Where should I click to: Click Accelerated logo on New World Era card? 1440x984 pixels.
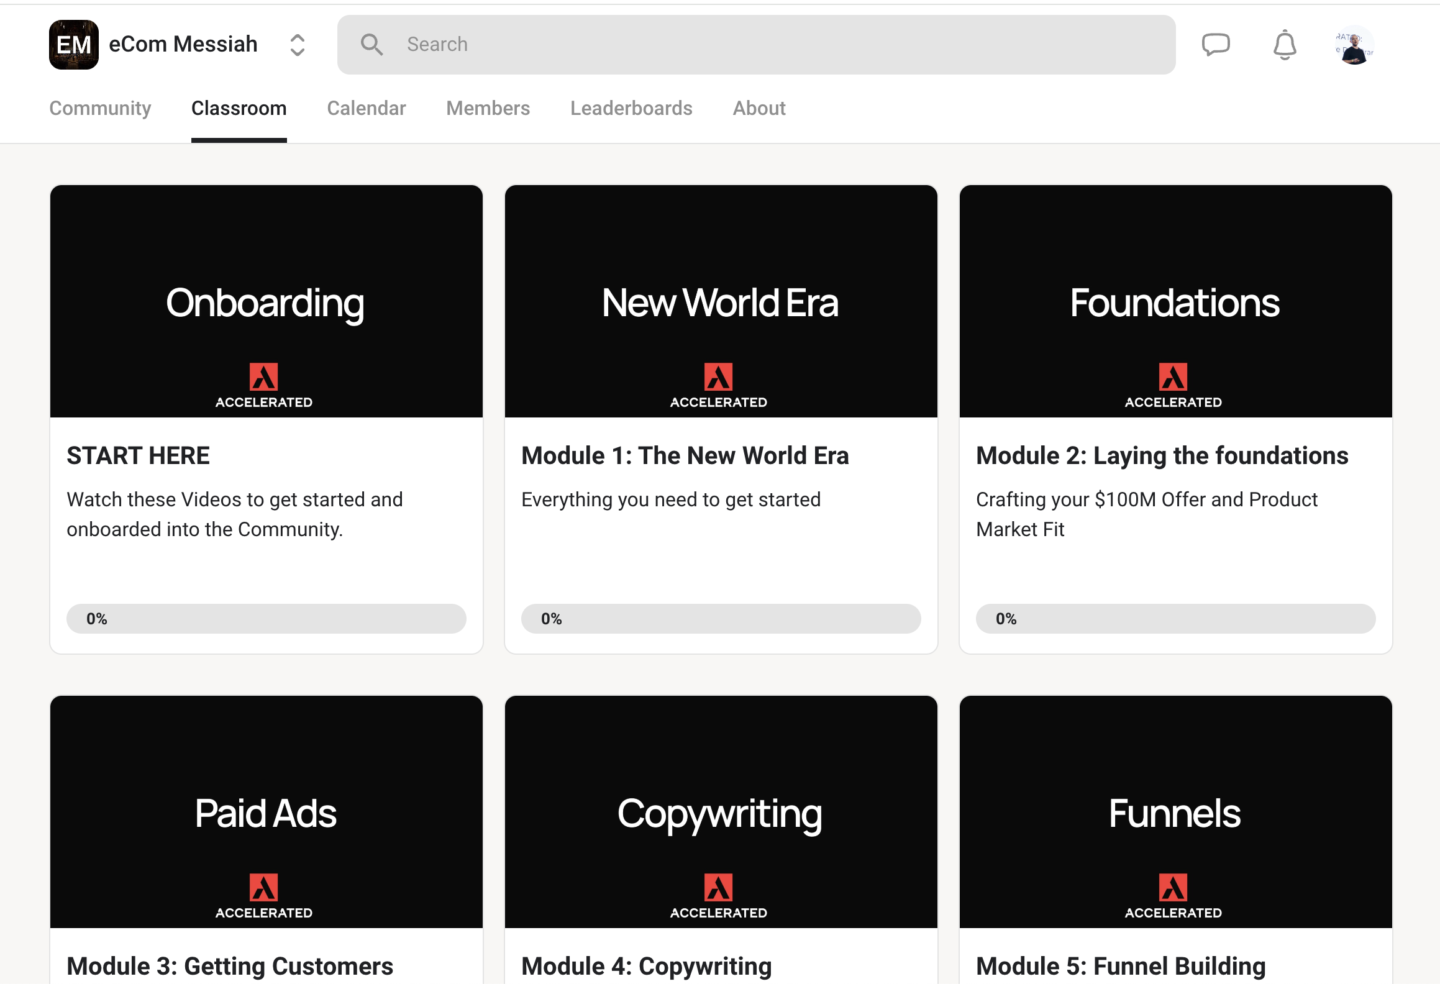[x=719, y=385]
